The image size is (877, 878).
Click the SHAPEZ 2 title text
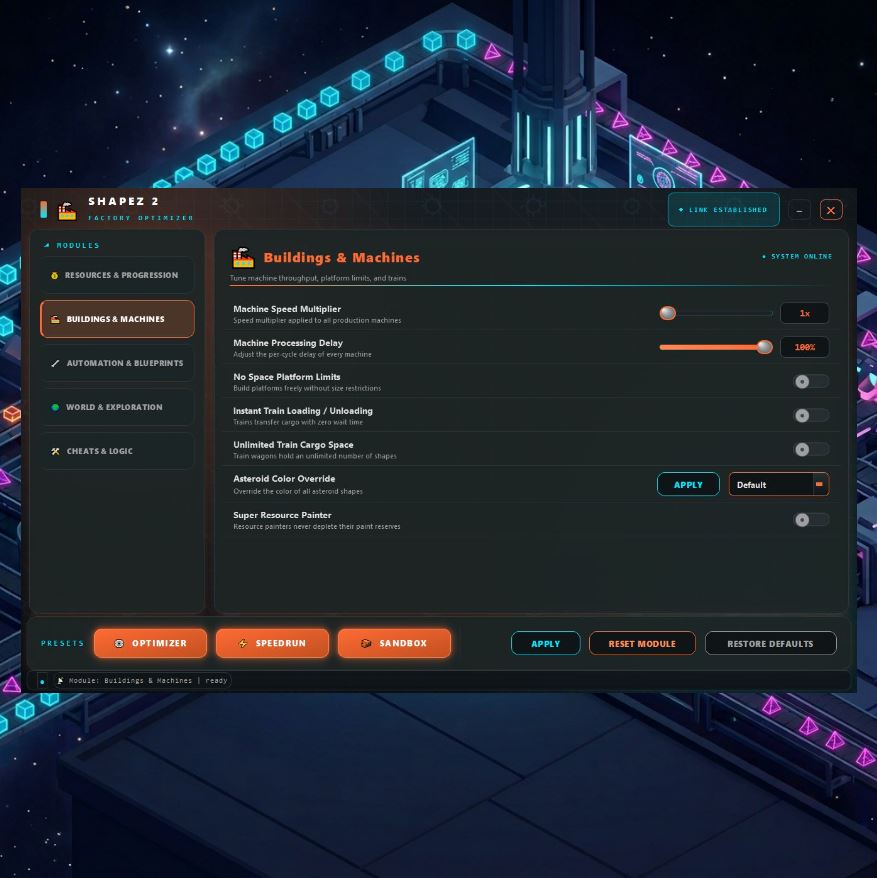[124, 201]
